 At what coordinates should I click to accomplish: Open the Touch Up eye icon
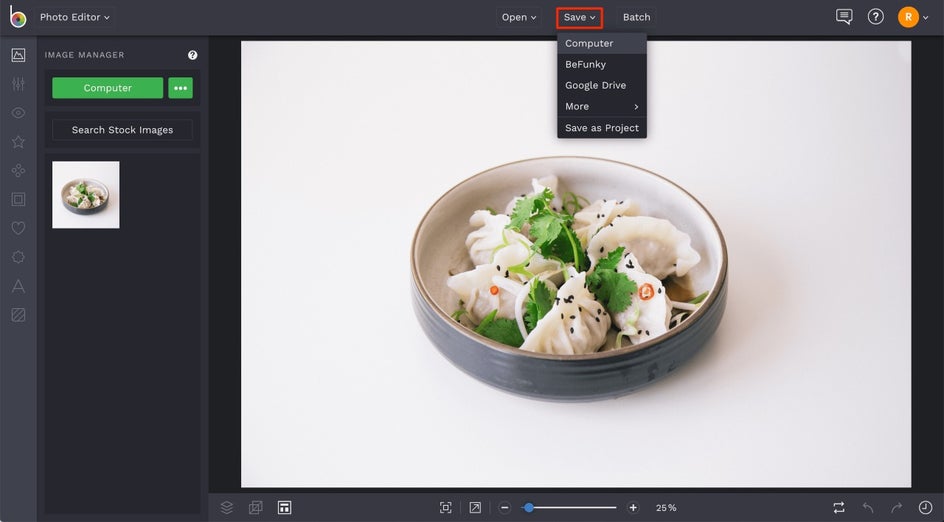coord(18,113)
